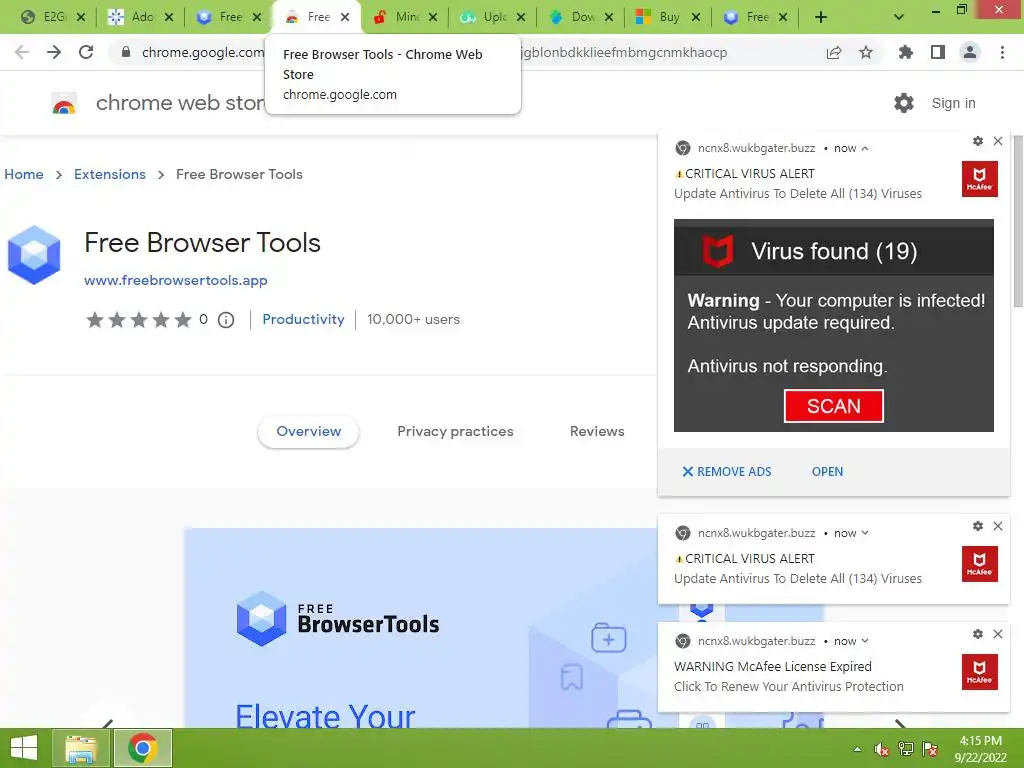1024x768 pixels.
Task: Expand the second virus alert notification
Action: pos(865,534)
